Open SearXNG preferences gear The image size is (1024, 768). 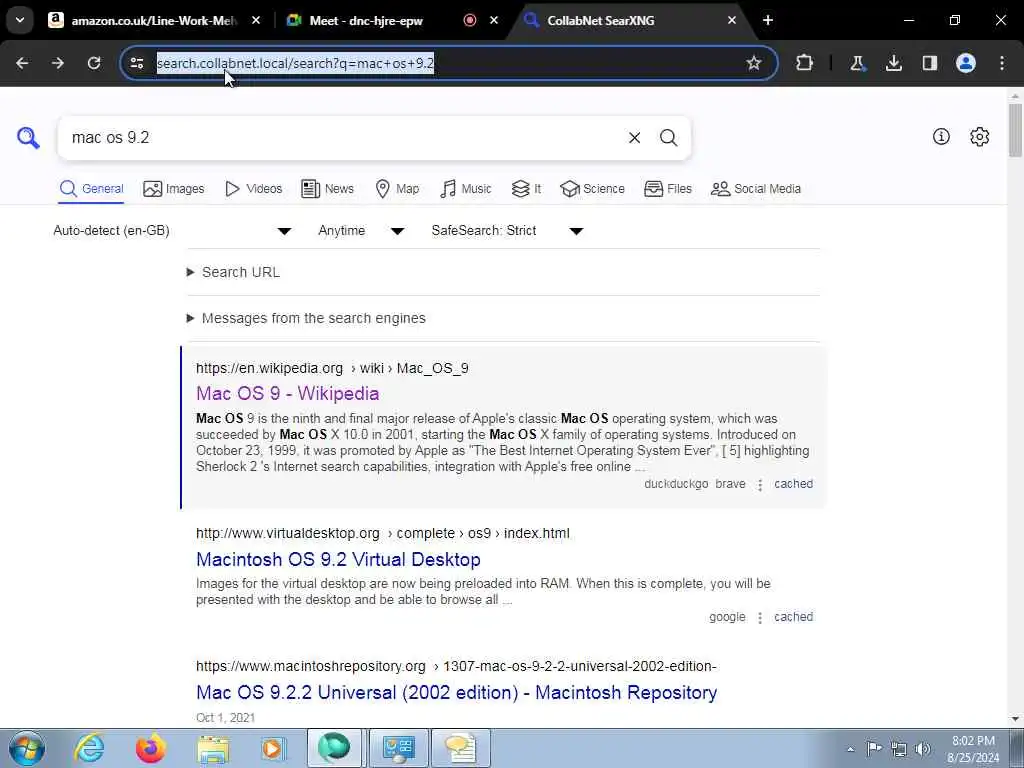click(x=980, y=136)
